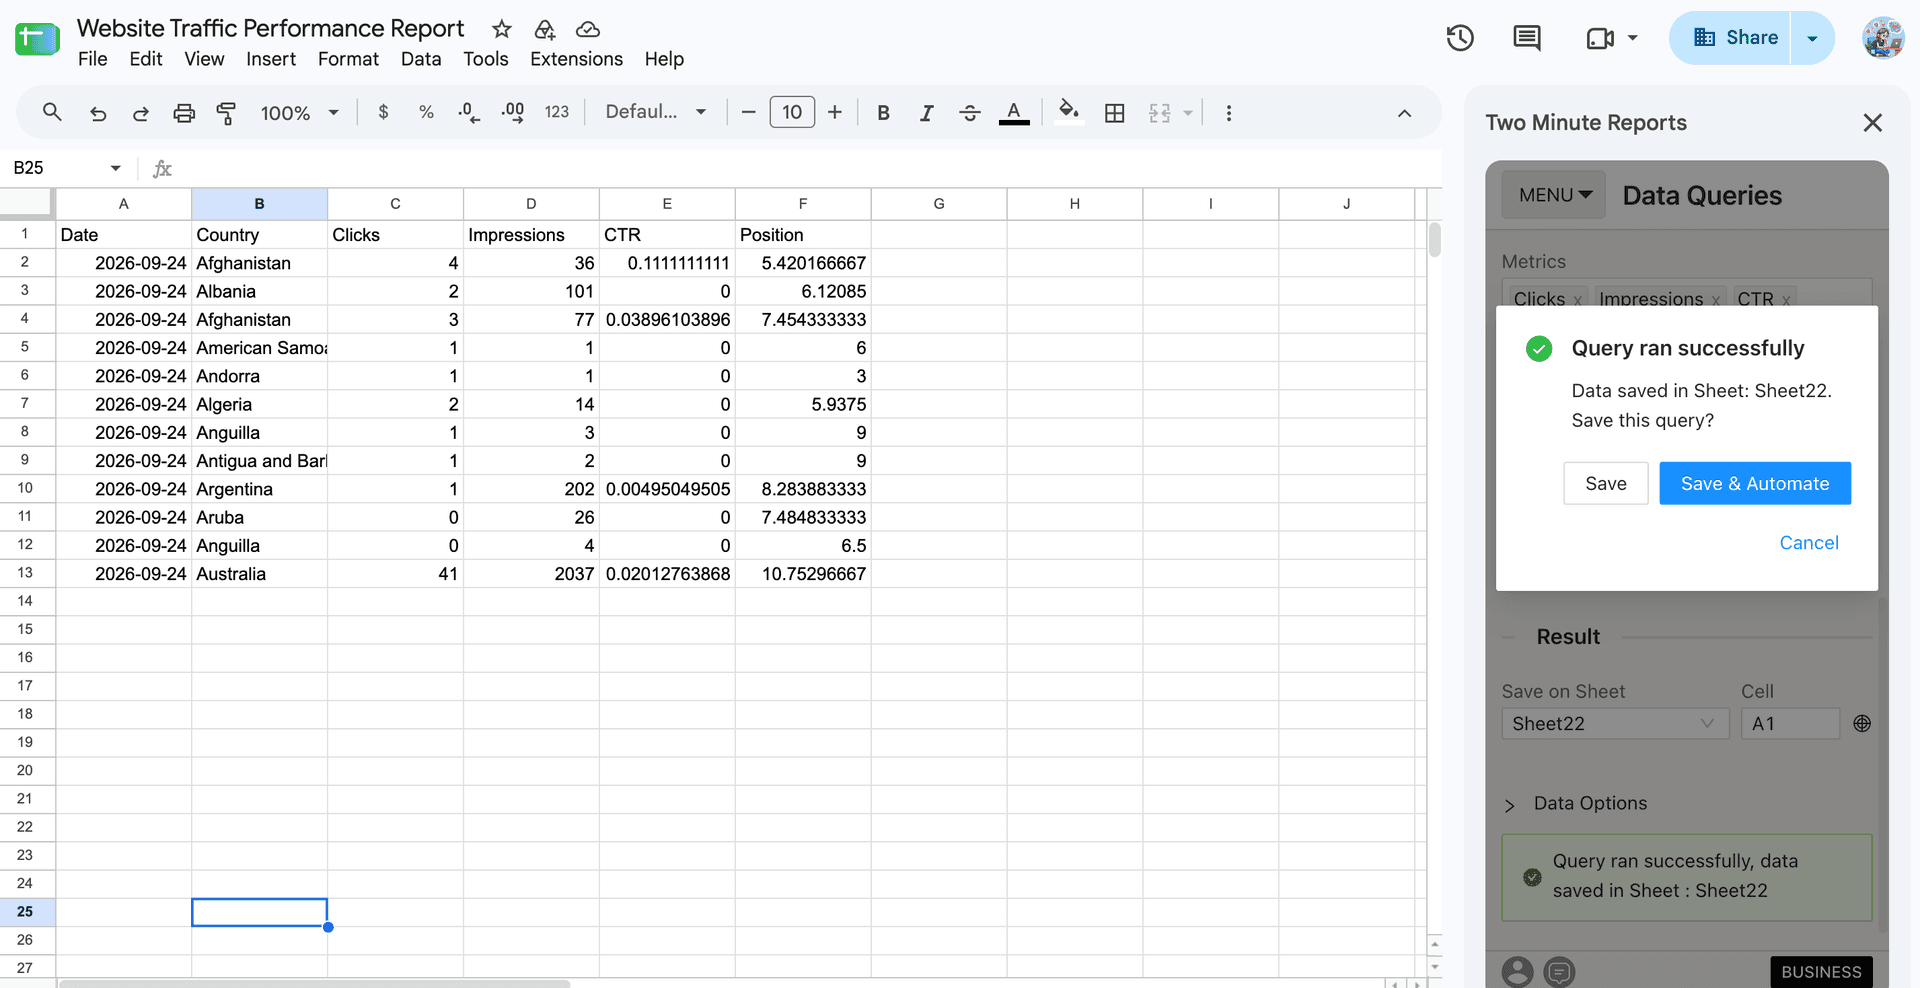The width and height of the screenshot is (1920, 988).
Task: Open the Insert menu
Action: coord(271,59)
